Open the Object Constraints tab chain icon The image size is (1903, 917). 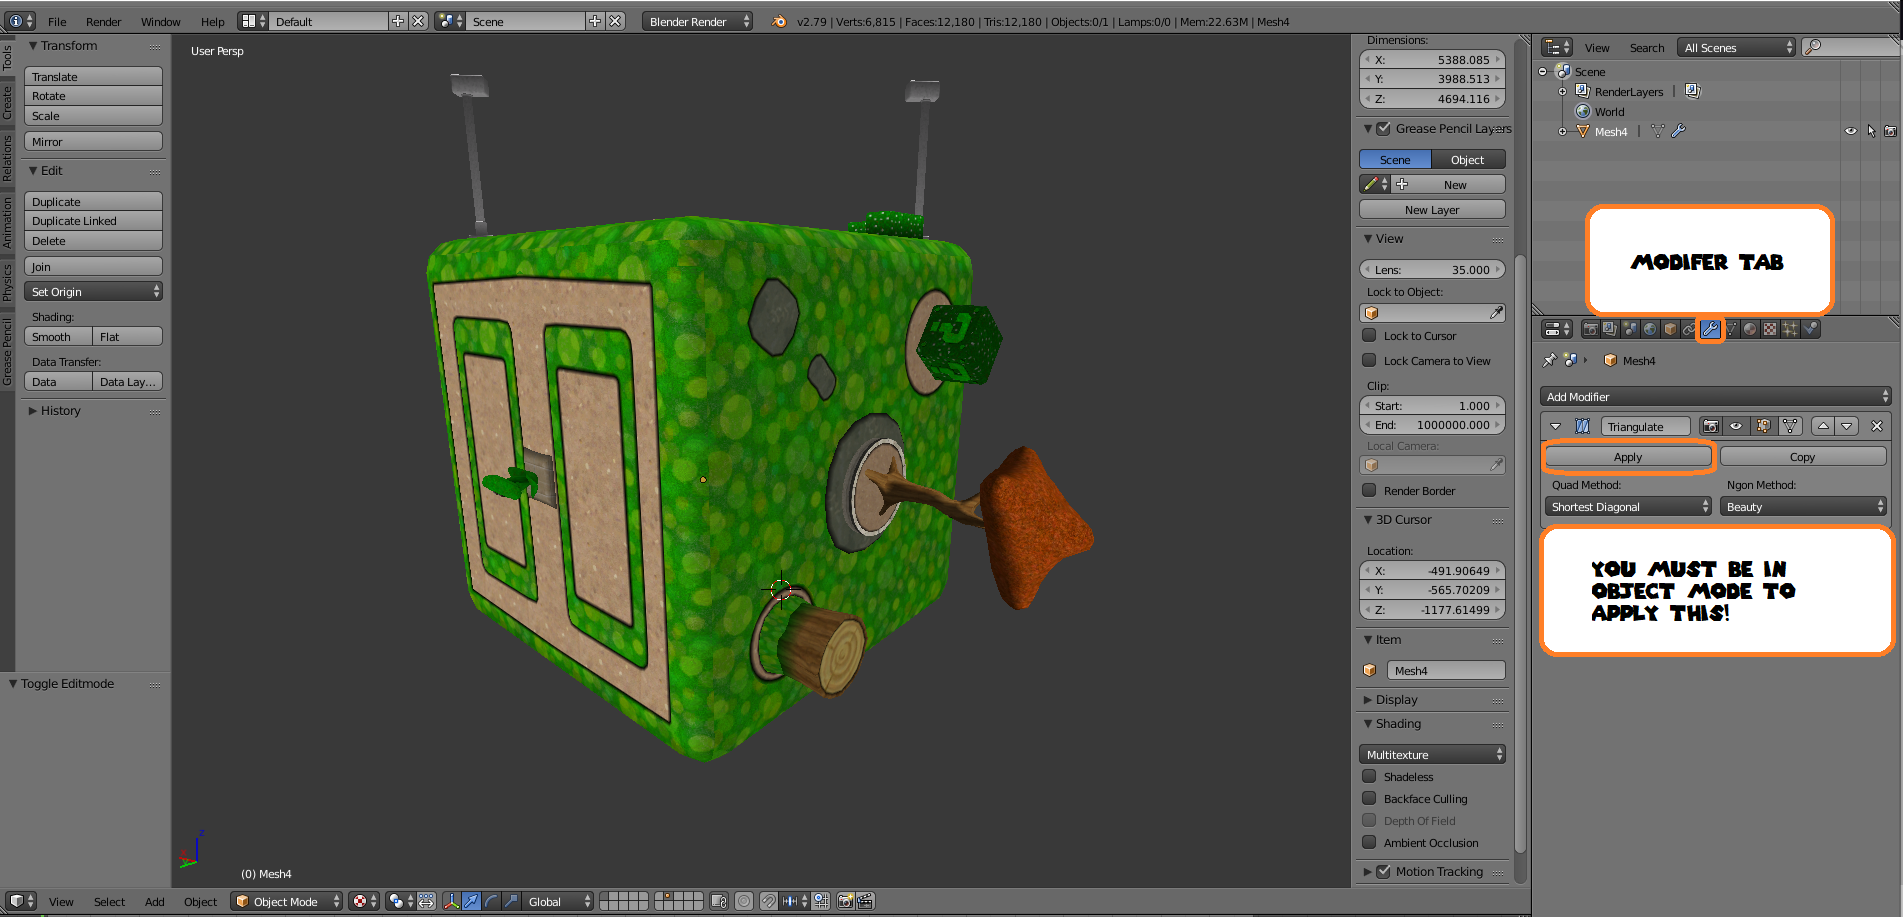(x=1690, y=329)
